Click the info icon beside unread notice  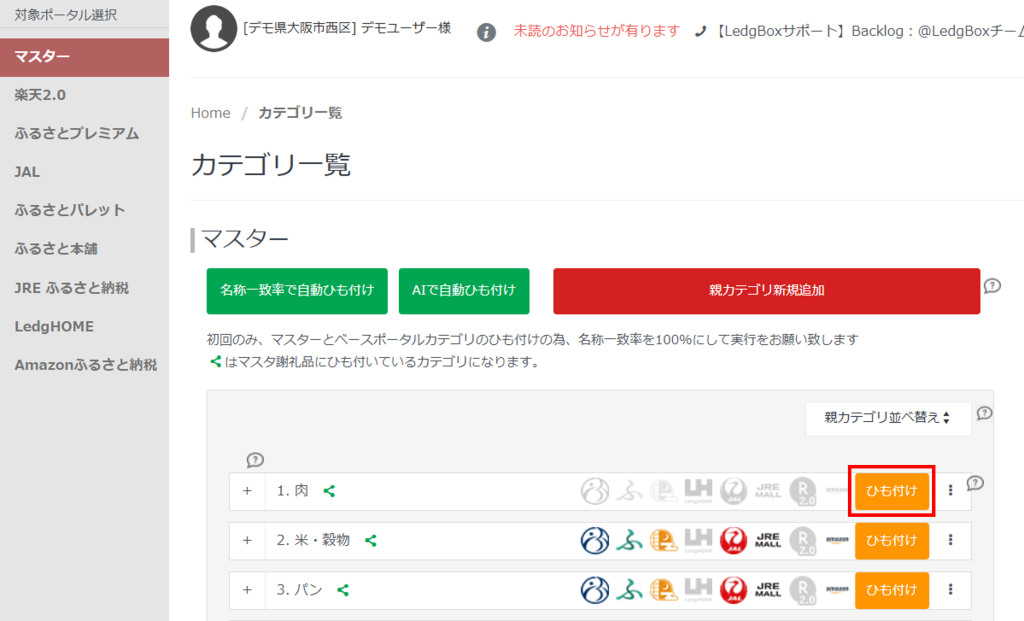pyautogui.click(x=486, y=32)
